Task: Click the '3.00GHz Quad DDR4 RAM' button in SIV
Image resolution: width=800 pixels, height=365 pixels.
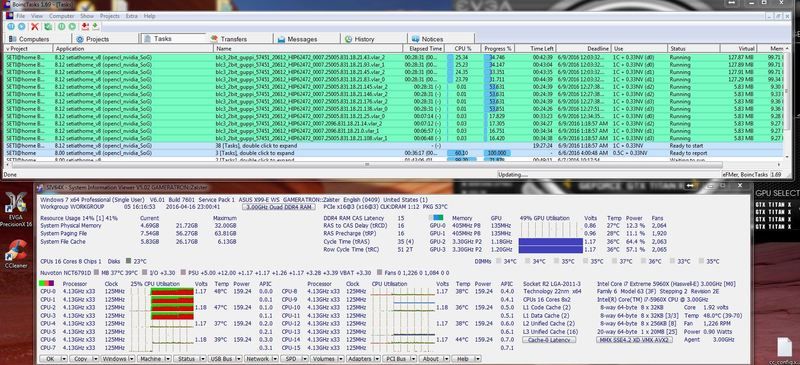Action: tap(278, 207)
